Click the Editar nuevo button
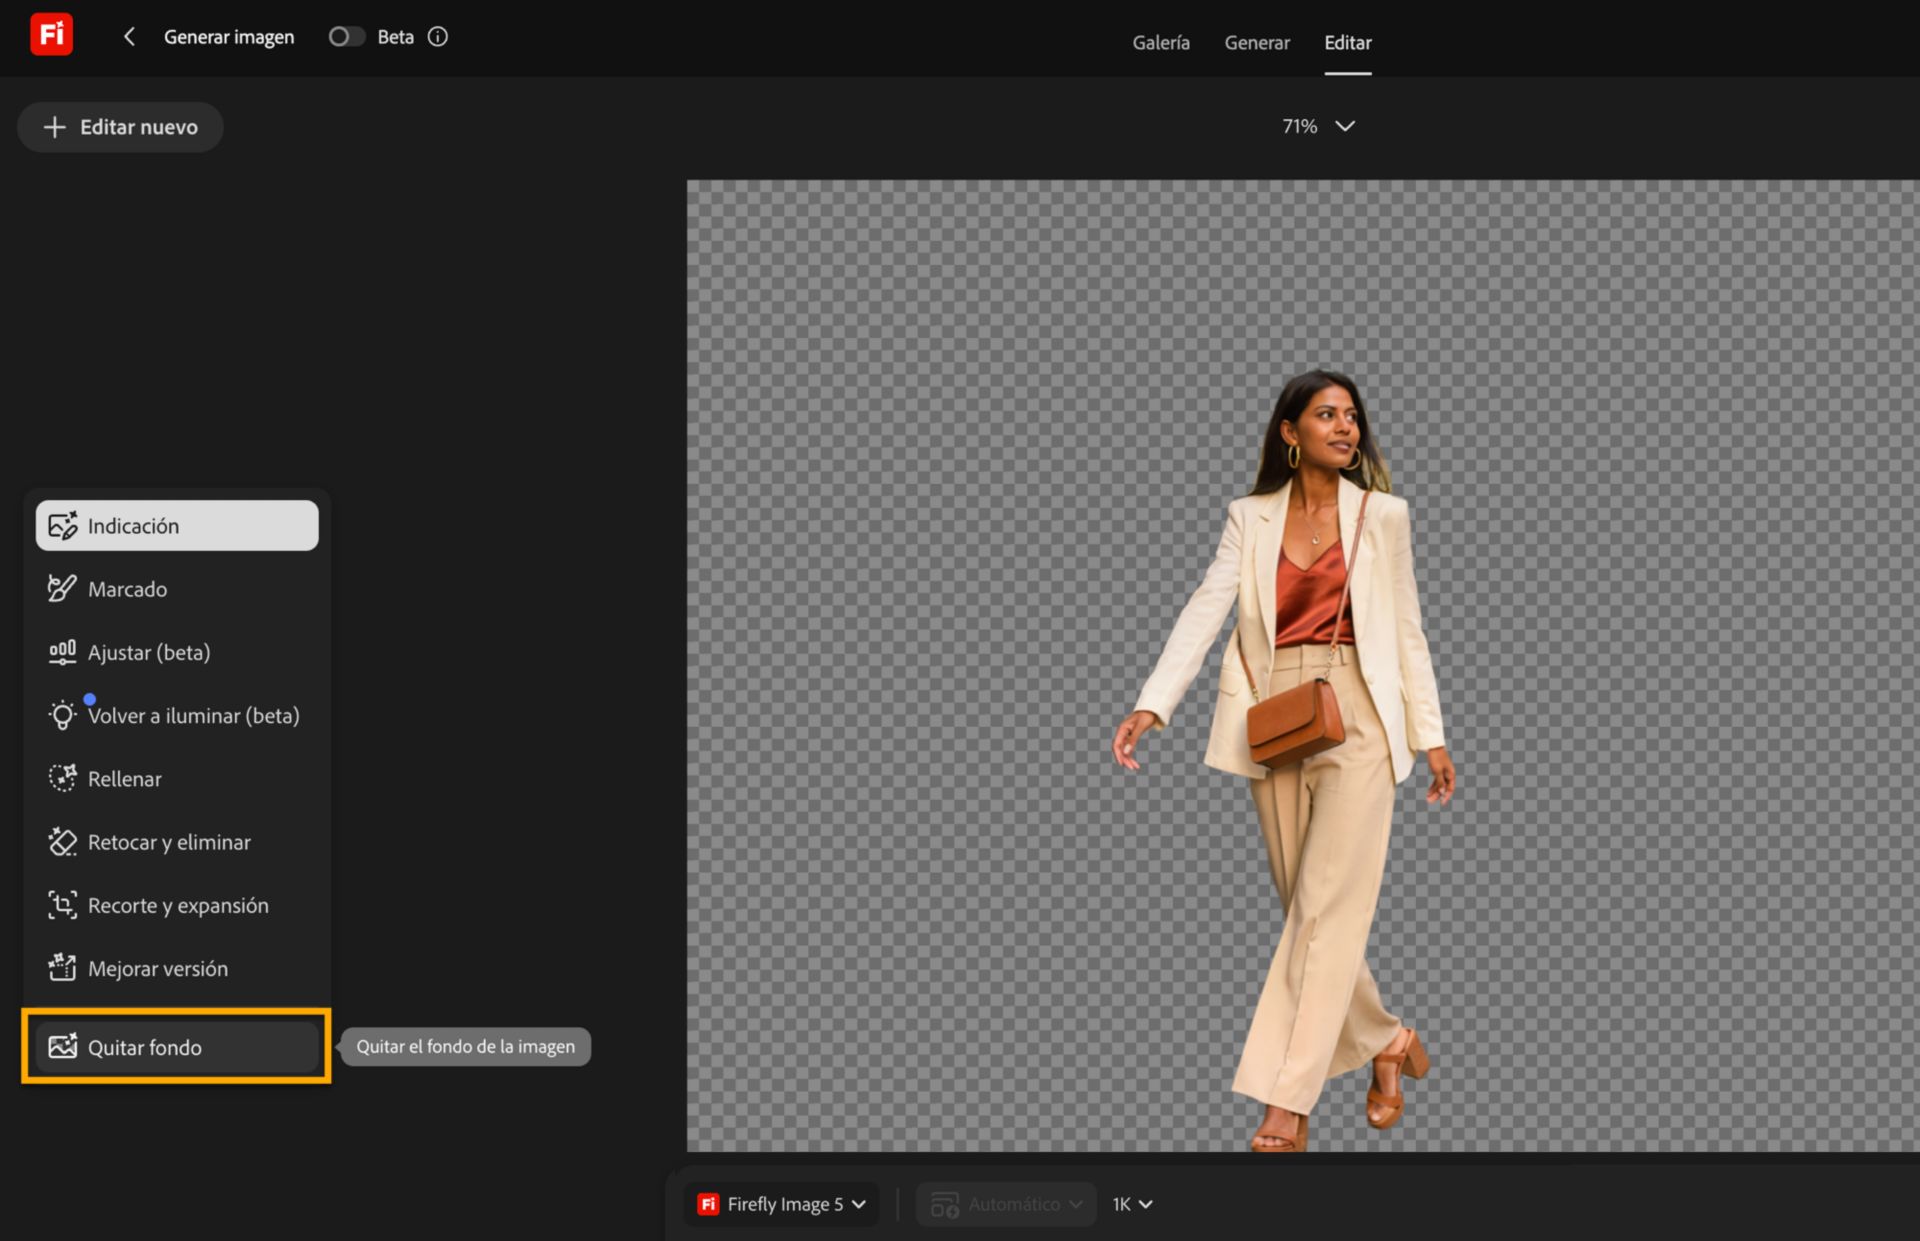This screenshot has width=1920, height=1241. click(120, 127)
